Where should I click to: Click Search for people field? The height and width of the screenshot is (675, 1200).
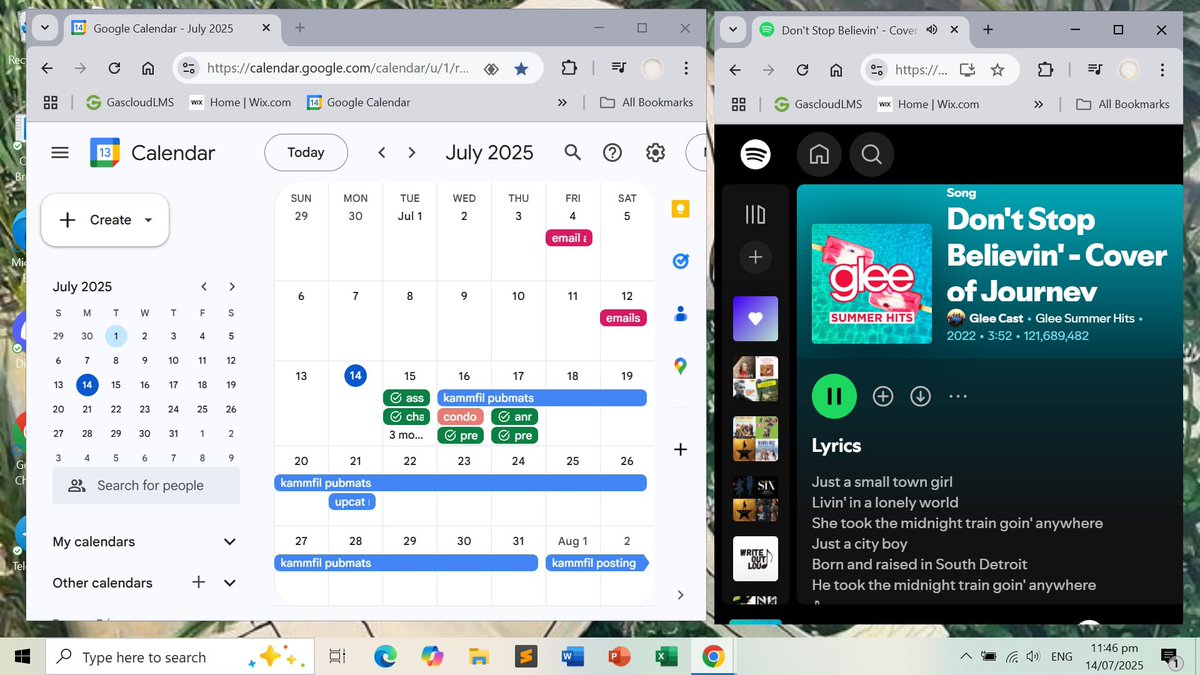(146, 486)
